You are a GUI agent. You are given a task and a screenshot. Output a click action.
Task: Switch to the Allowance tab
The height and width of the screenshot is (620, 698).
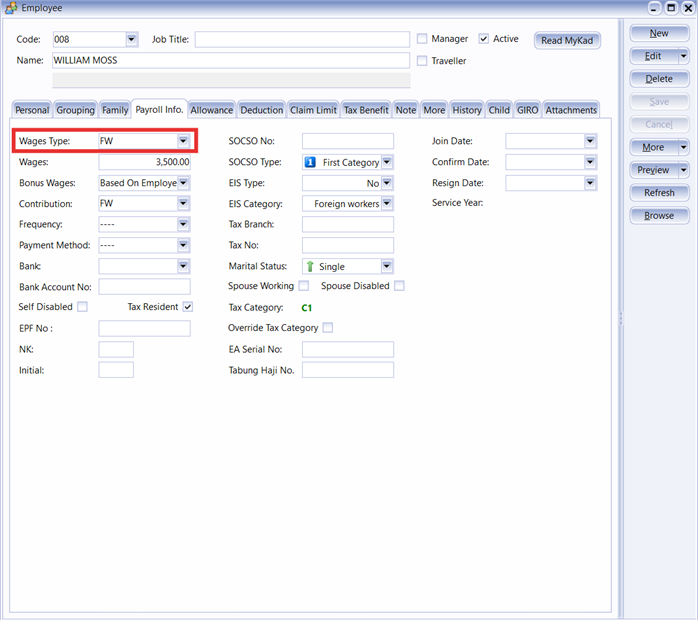tap(211, 110)
